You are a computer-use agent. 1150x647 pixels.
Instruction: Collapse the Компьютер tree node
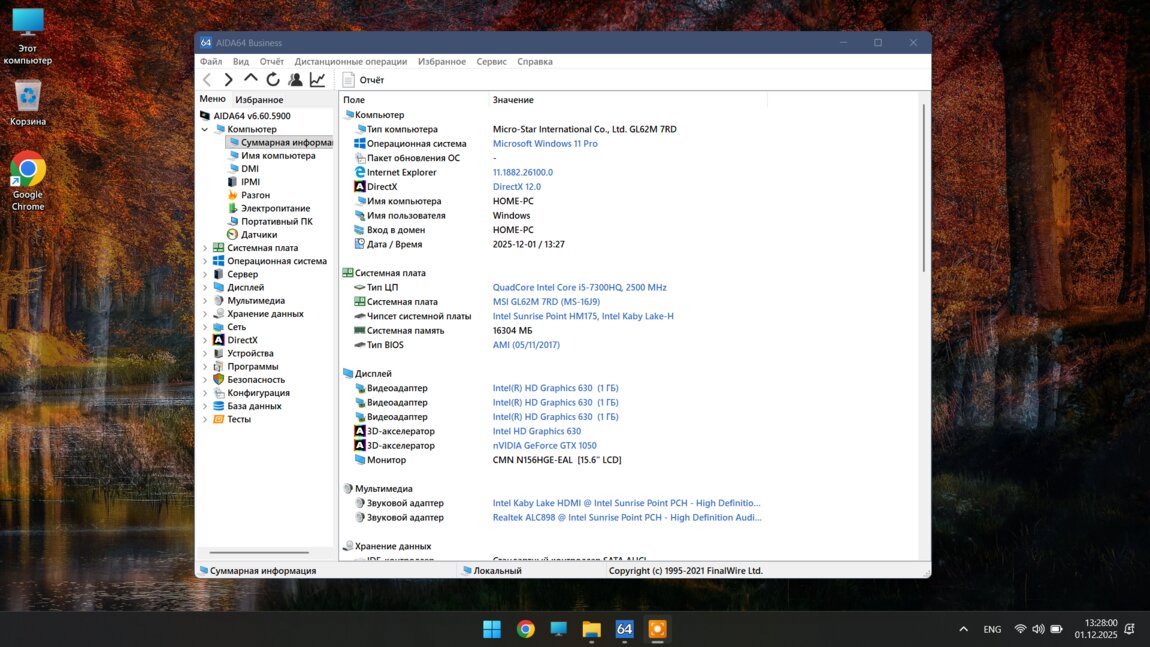205,129
